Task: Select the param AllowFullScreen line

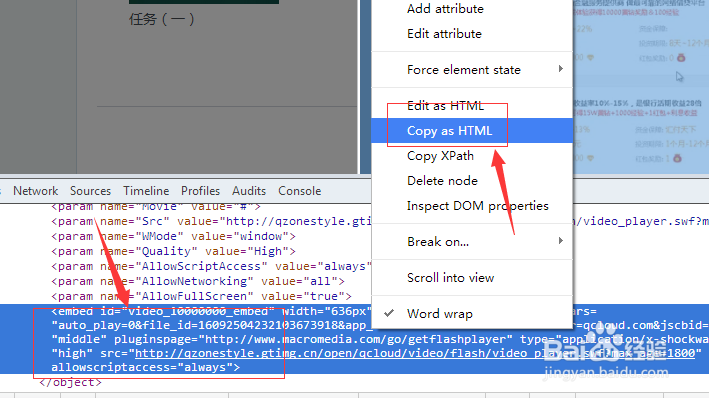Action: click(201, 296)
